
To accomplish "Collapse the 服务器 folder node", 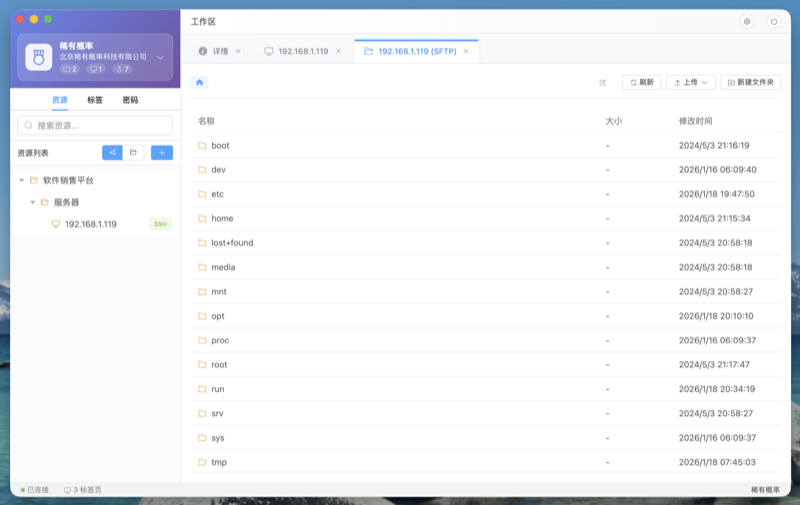I will coord(33,202).
